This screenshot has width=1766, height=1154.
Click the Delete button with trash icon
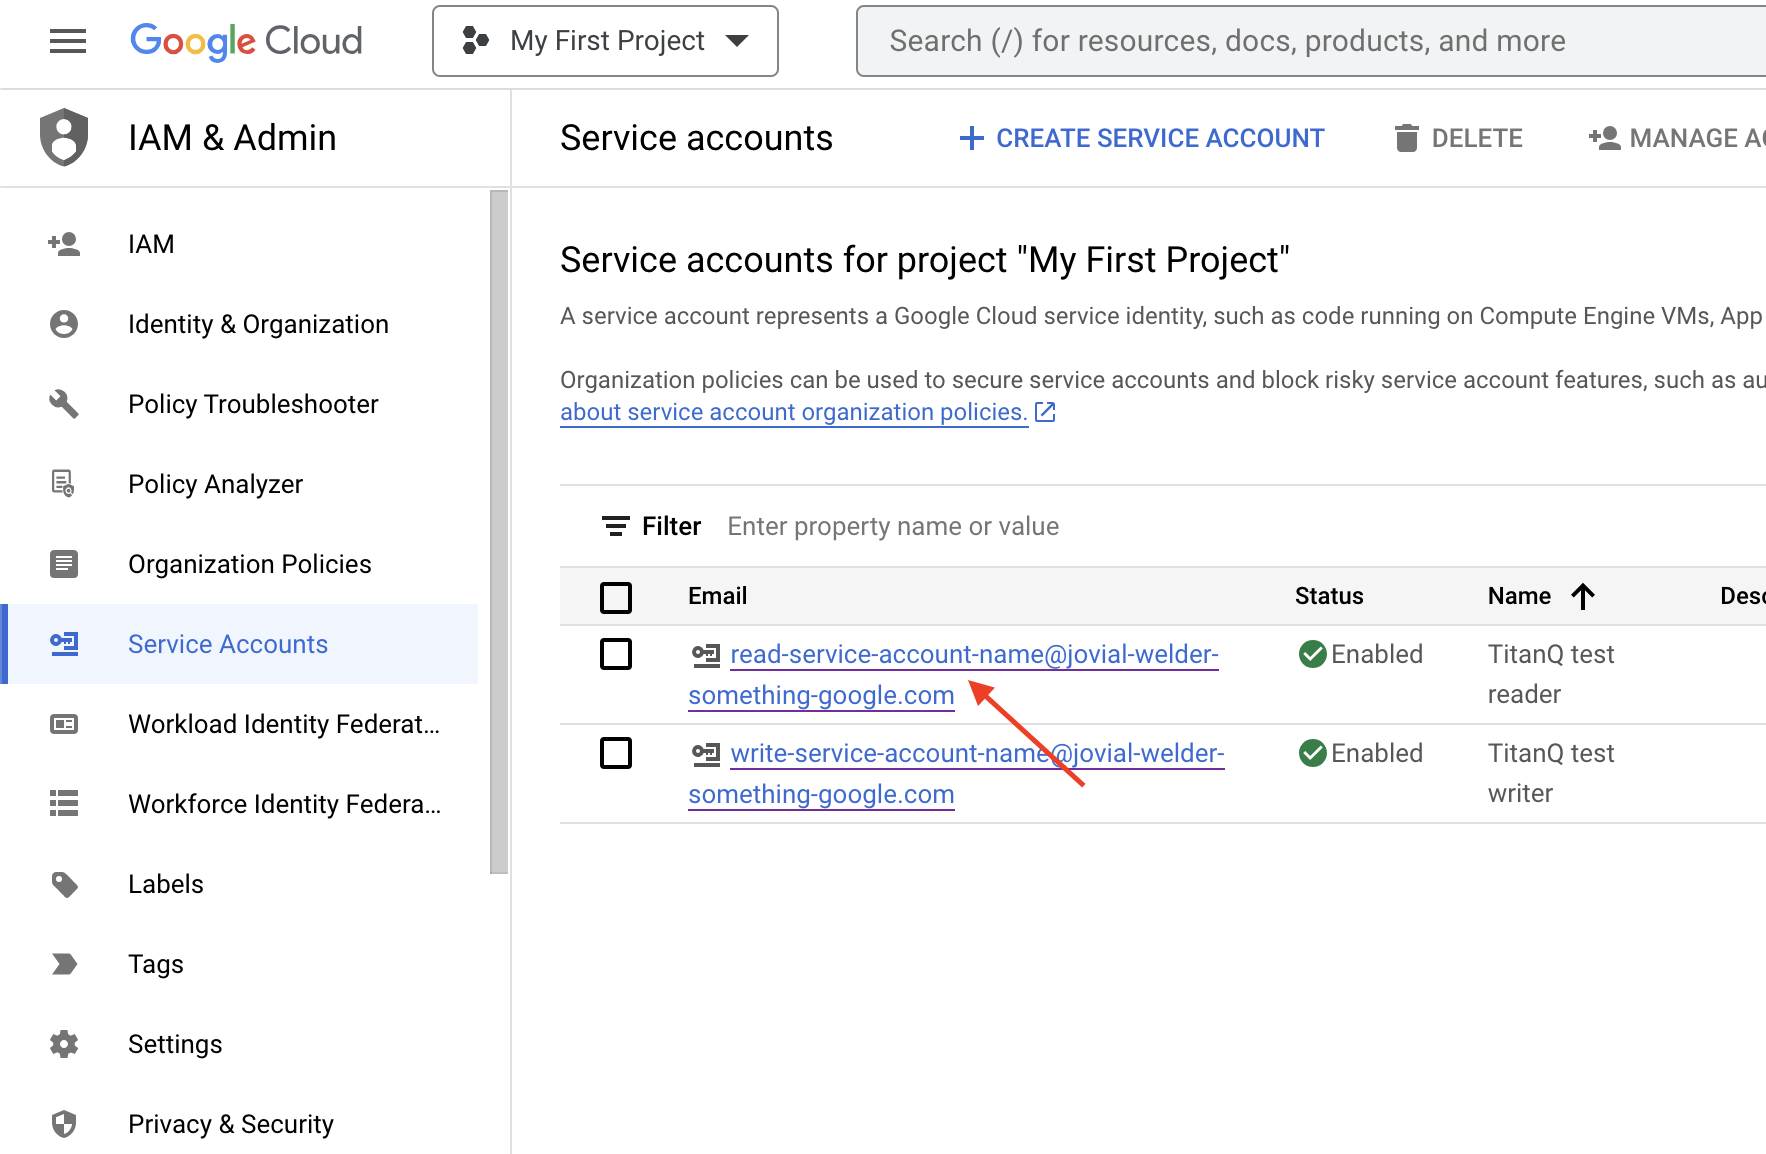pyautogui.click(x=1458, y=138)
